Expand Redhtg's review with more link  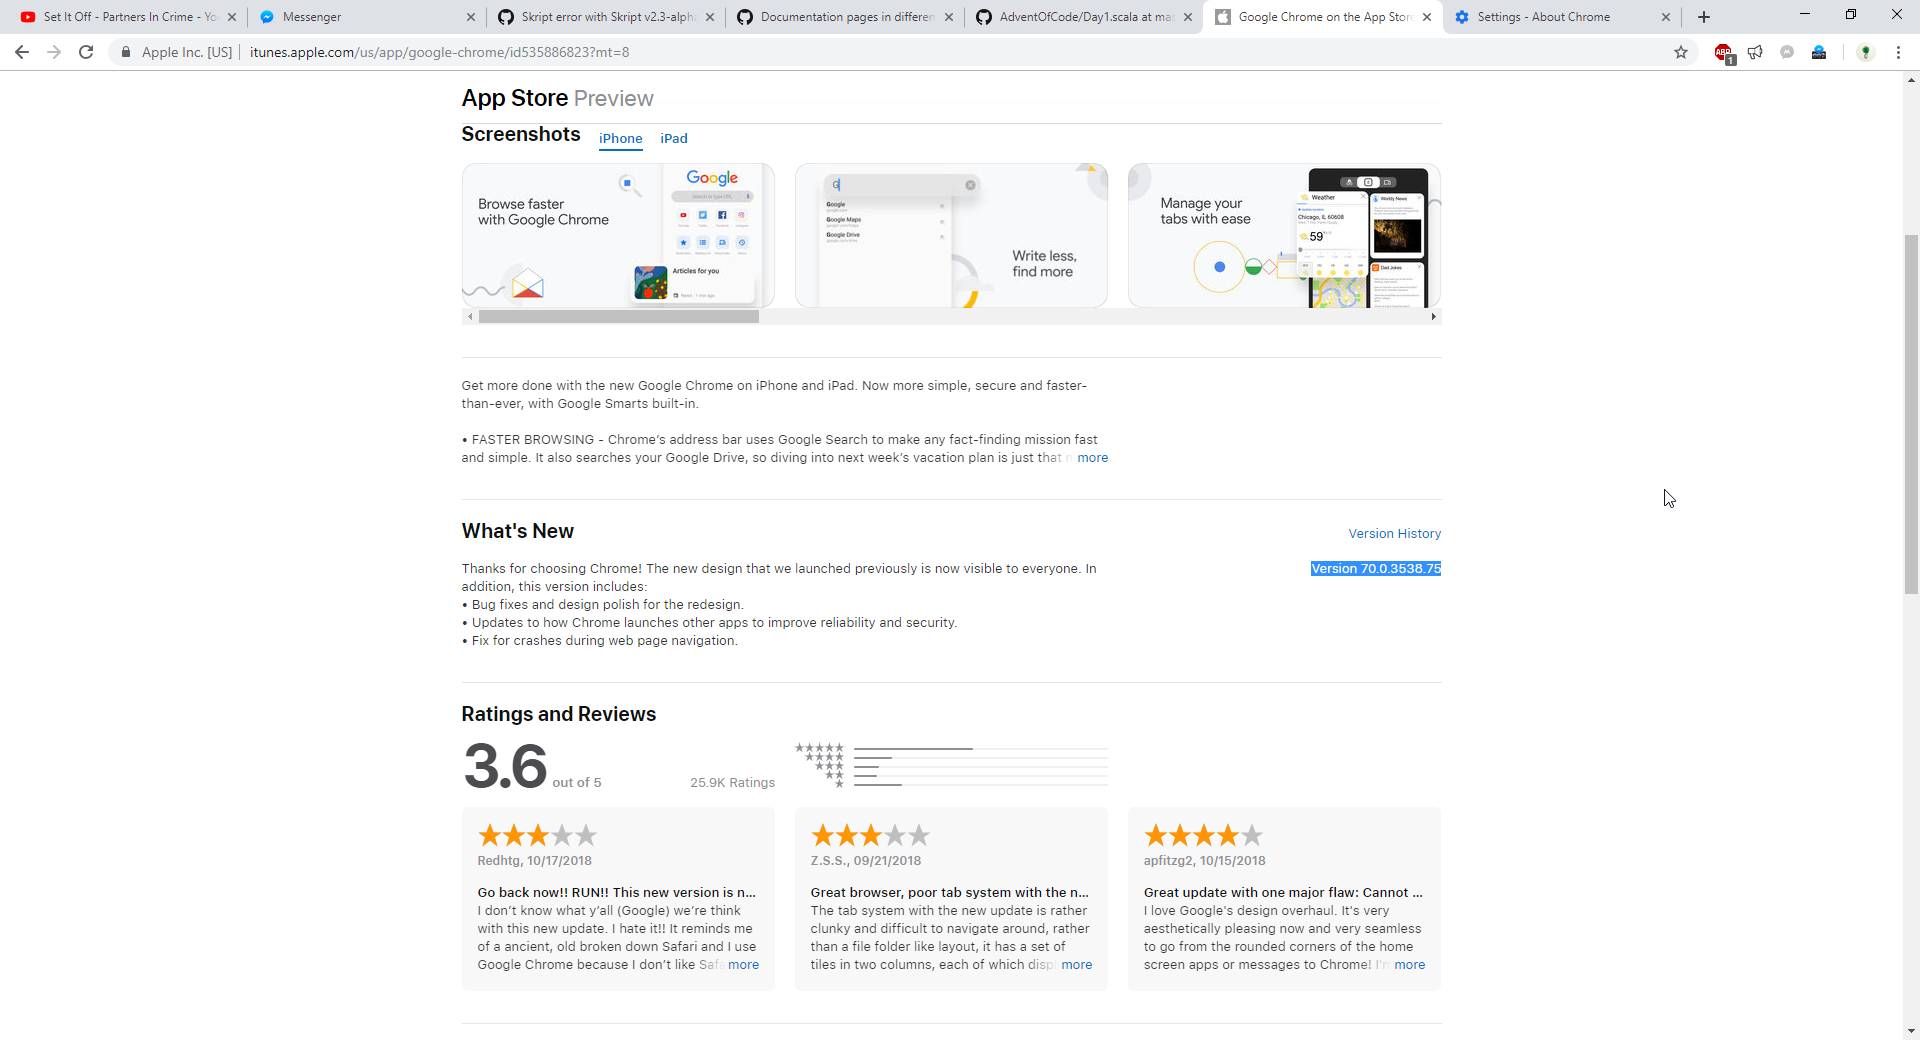[x=743, y=965]
